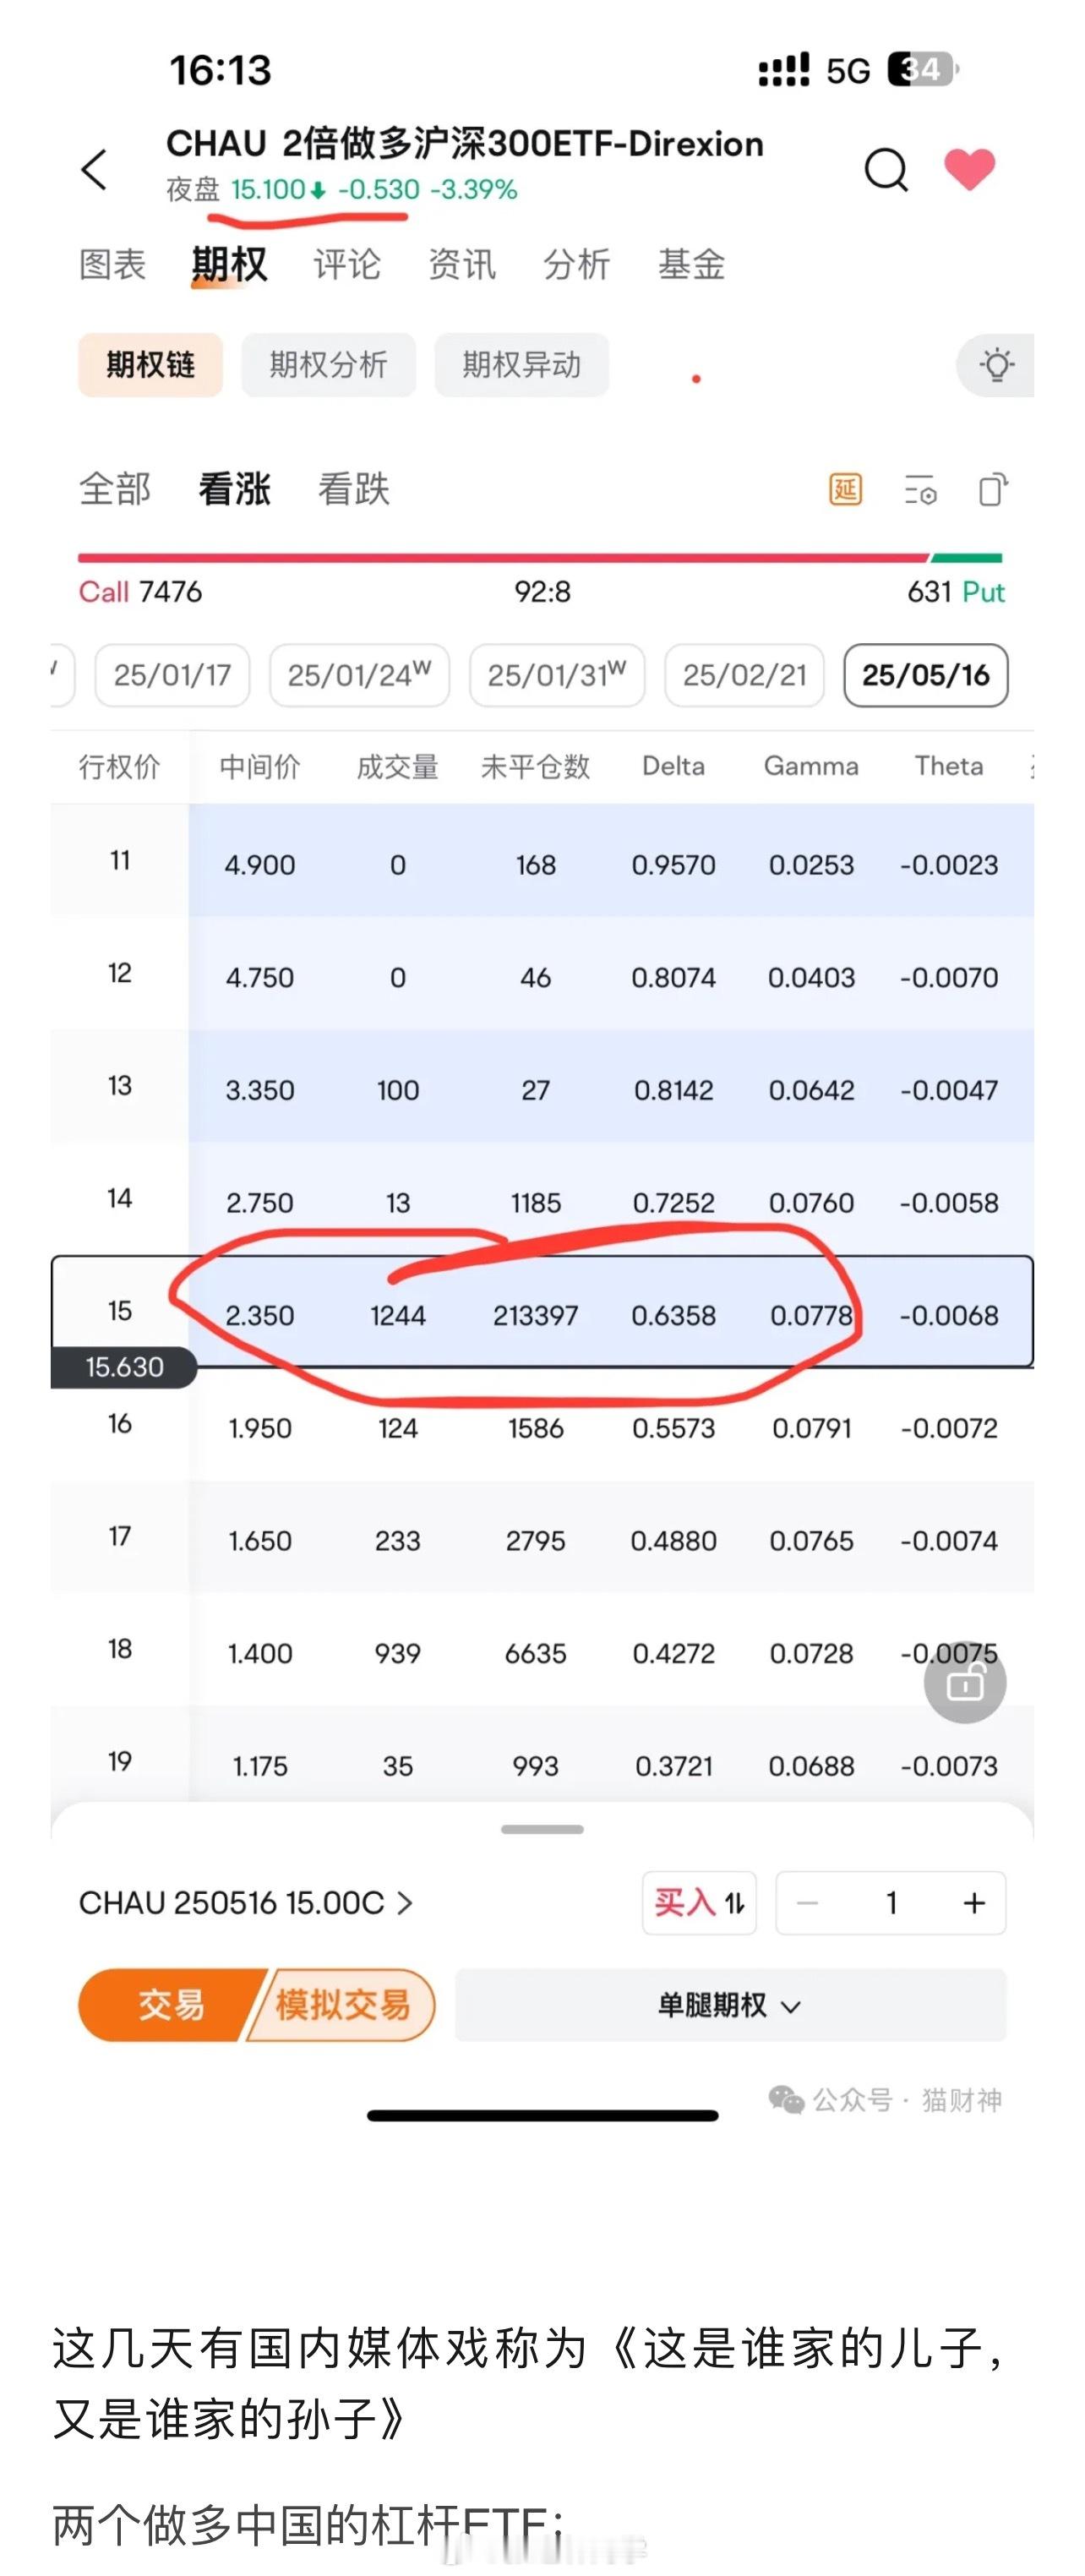Screen dimensions: 1085x2576
Task: Toggle 买入 buy/sell direction
Action: coord(699,1903)
